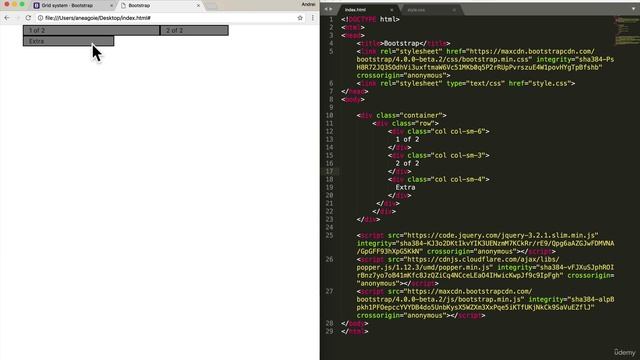
Task: Bookmark the page with the star icon
Action: pyautogui.click(x=300, y=18)
